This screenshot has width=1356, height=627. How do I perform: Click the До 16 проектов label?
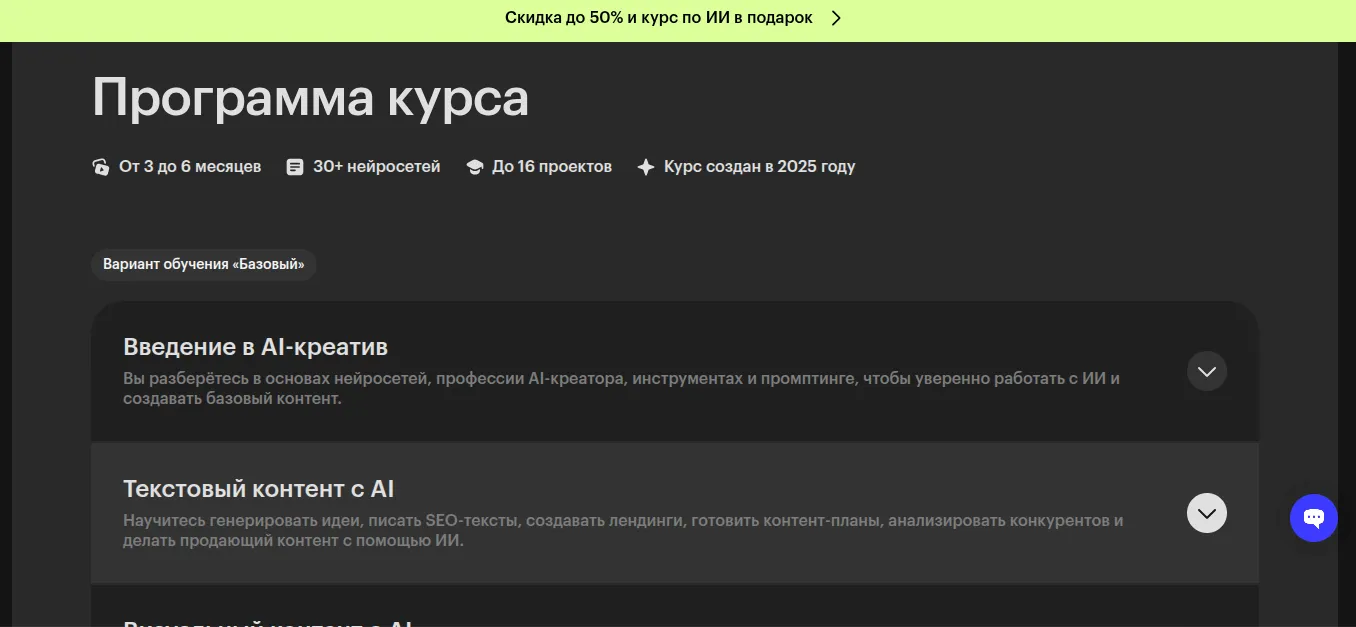[552, 167]
